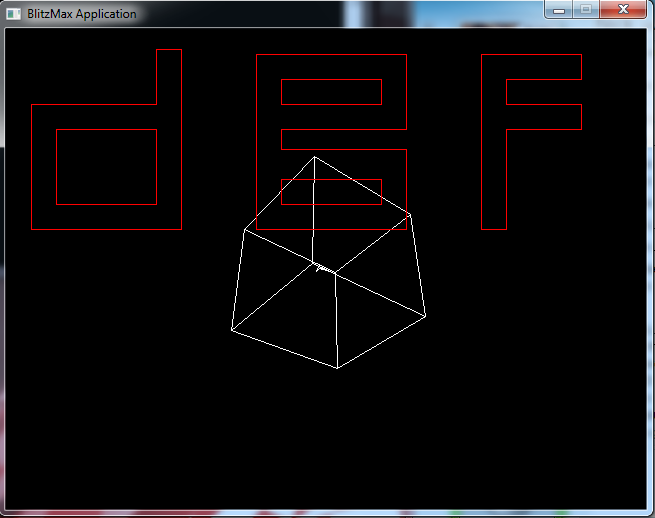
Task: Click the upper inner rectangle of letter e
Action: [x=331, y=92]
